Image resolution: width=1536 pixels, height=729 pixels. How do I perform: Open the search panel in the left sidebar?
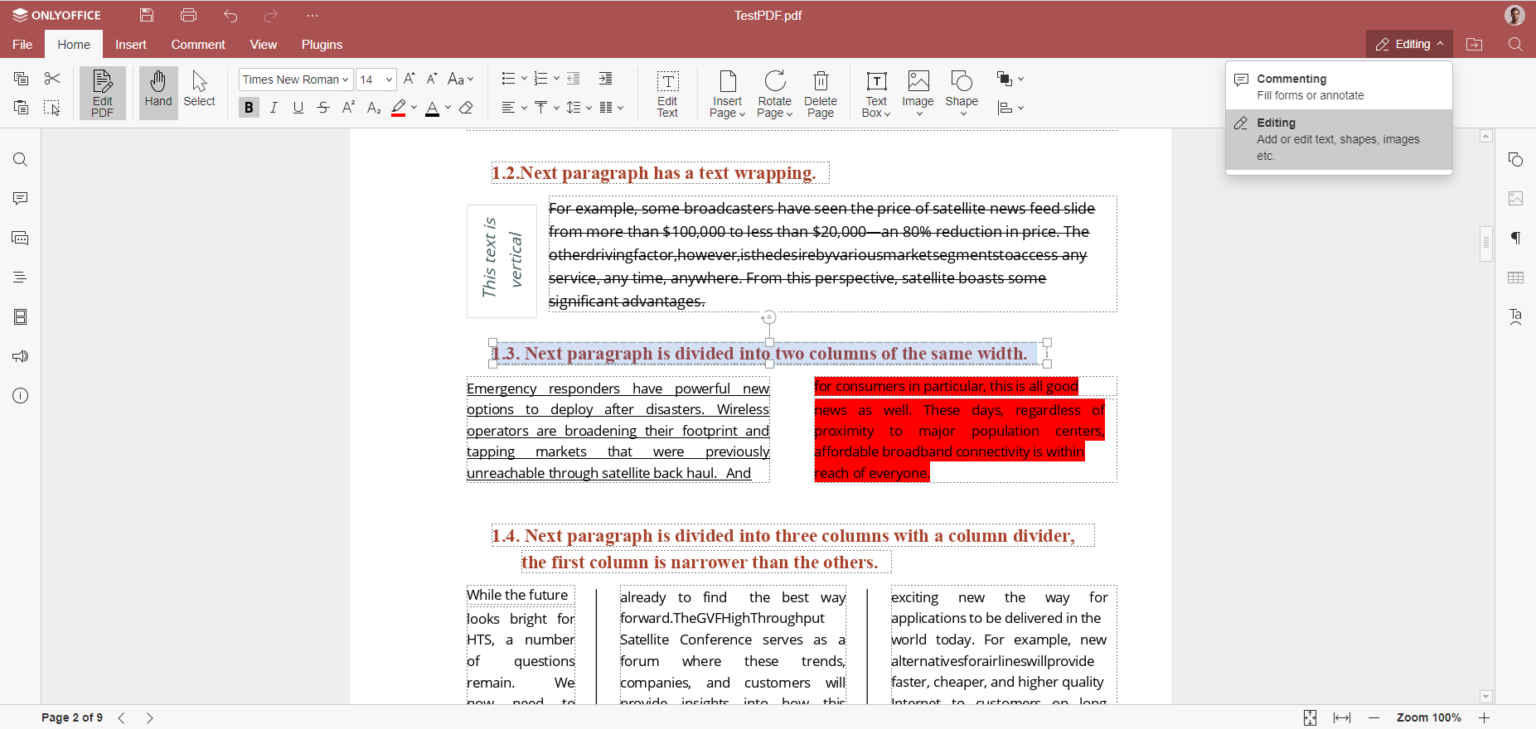click(19, 159)
